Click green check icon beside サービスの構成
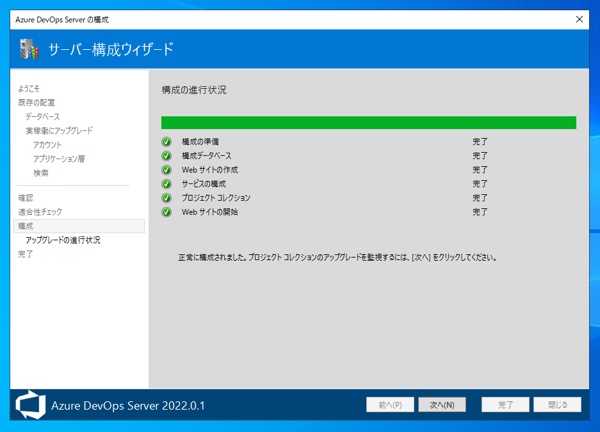Screen dimensions: 600x432 [166, 184]
